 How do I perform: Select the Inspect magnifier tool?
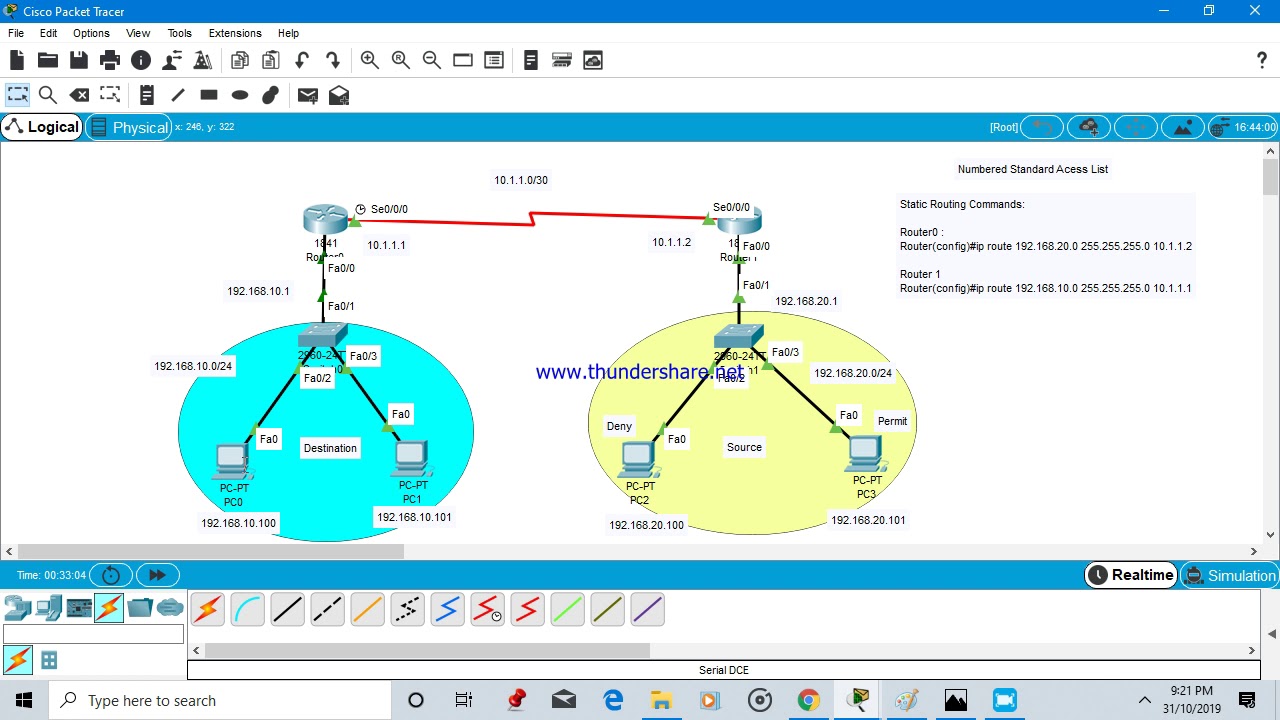(47, 95)
